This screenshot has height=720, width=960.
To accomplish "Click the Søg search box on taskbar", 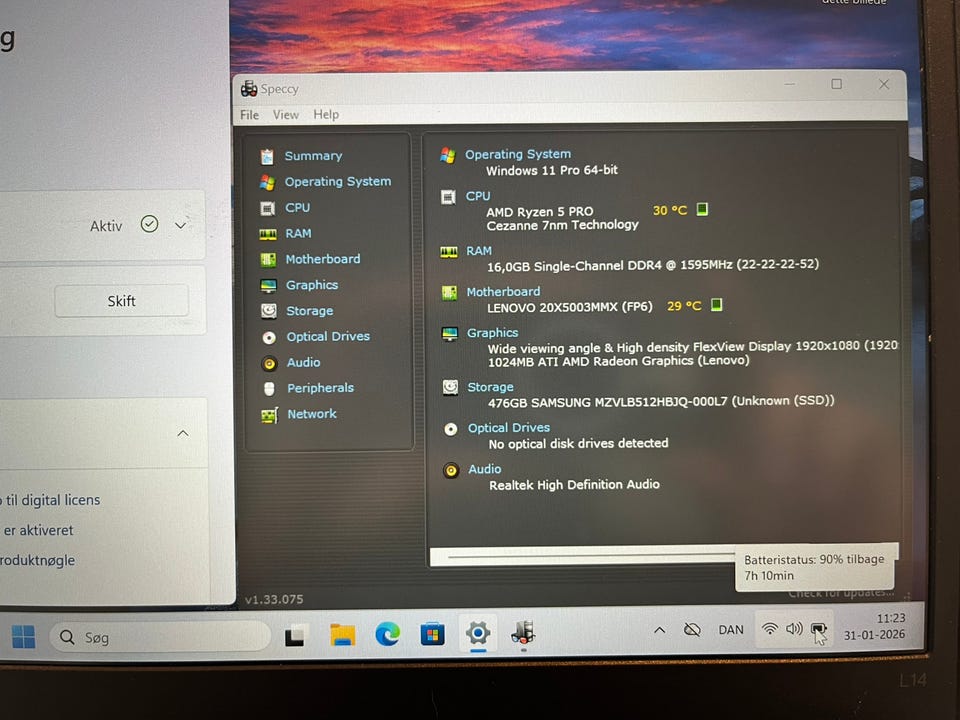I will (160, 637).
